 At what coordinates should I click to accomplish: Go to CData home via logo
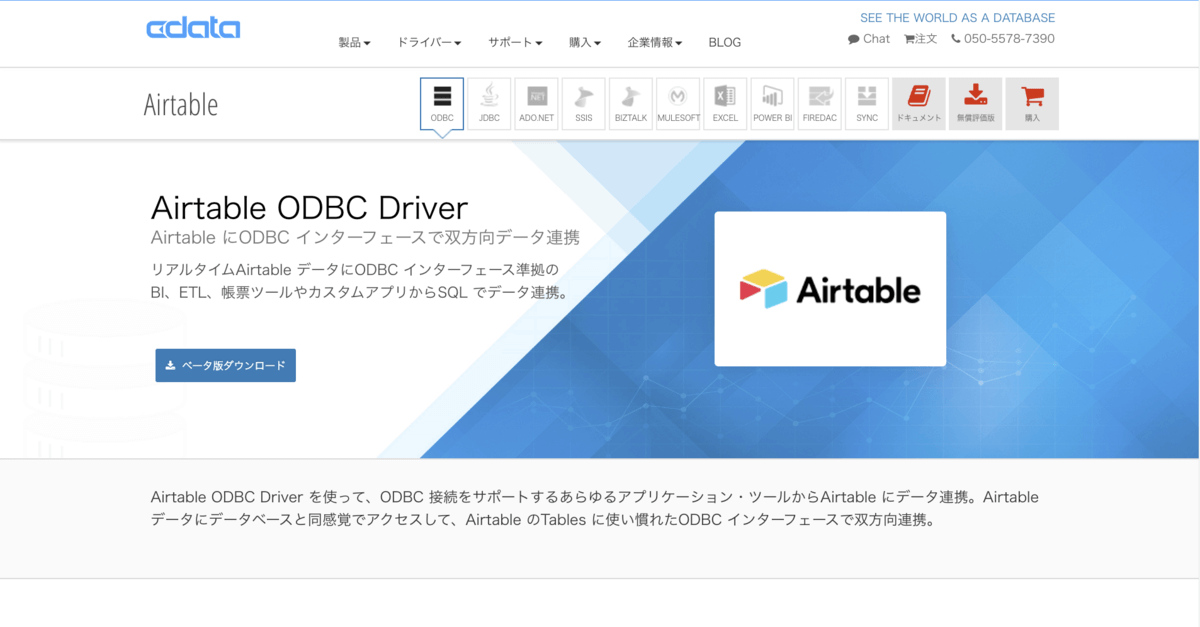click(x=193, y=28)
